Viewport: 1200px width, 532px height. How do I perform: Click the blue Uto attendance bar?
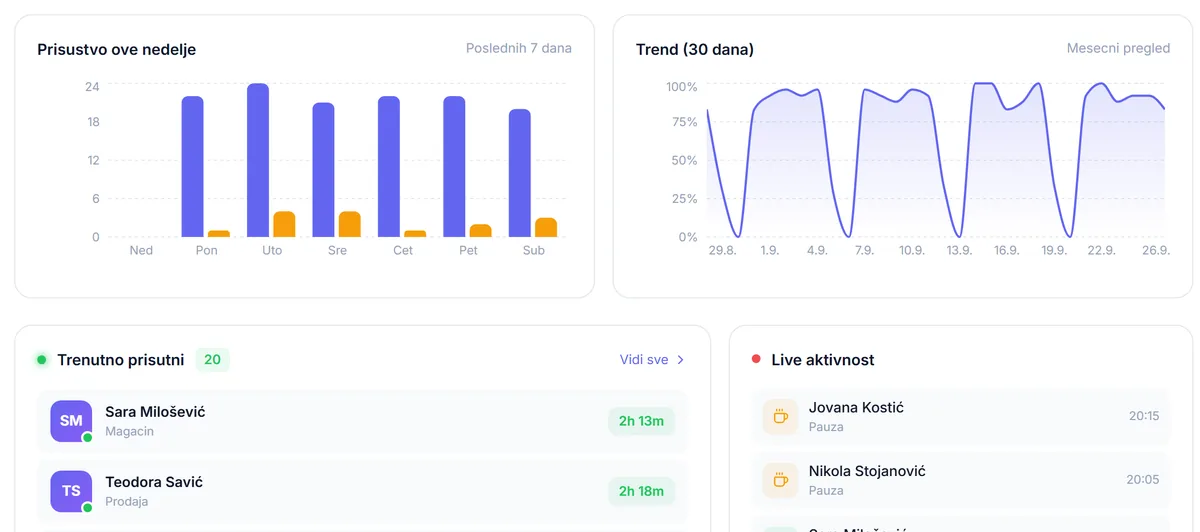tap(258, 160)
